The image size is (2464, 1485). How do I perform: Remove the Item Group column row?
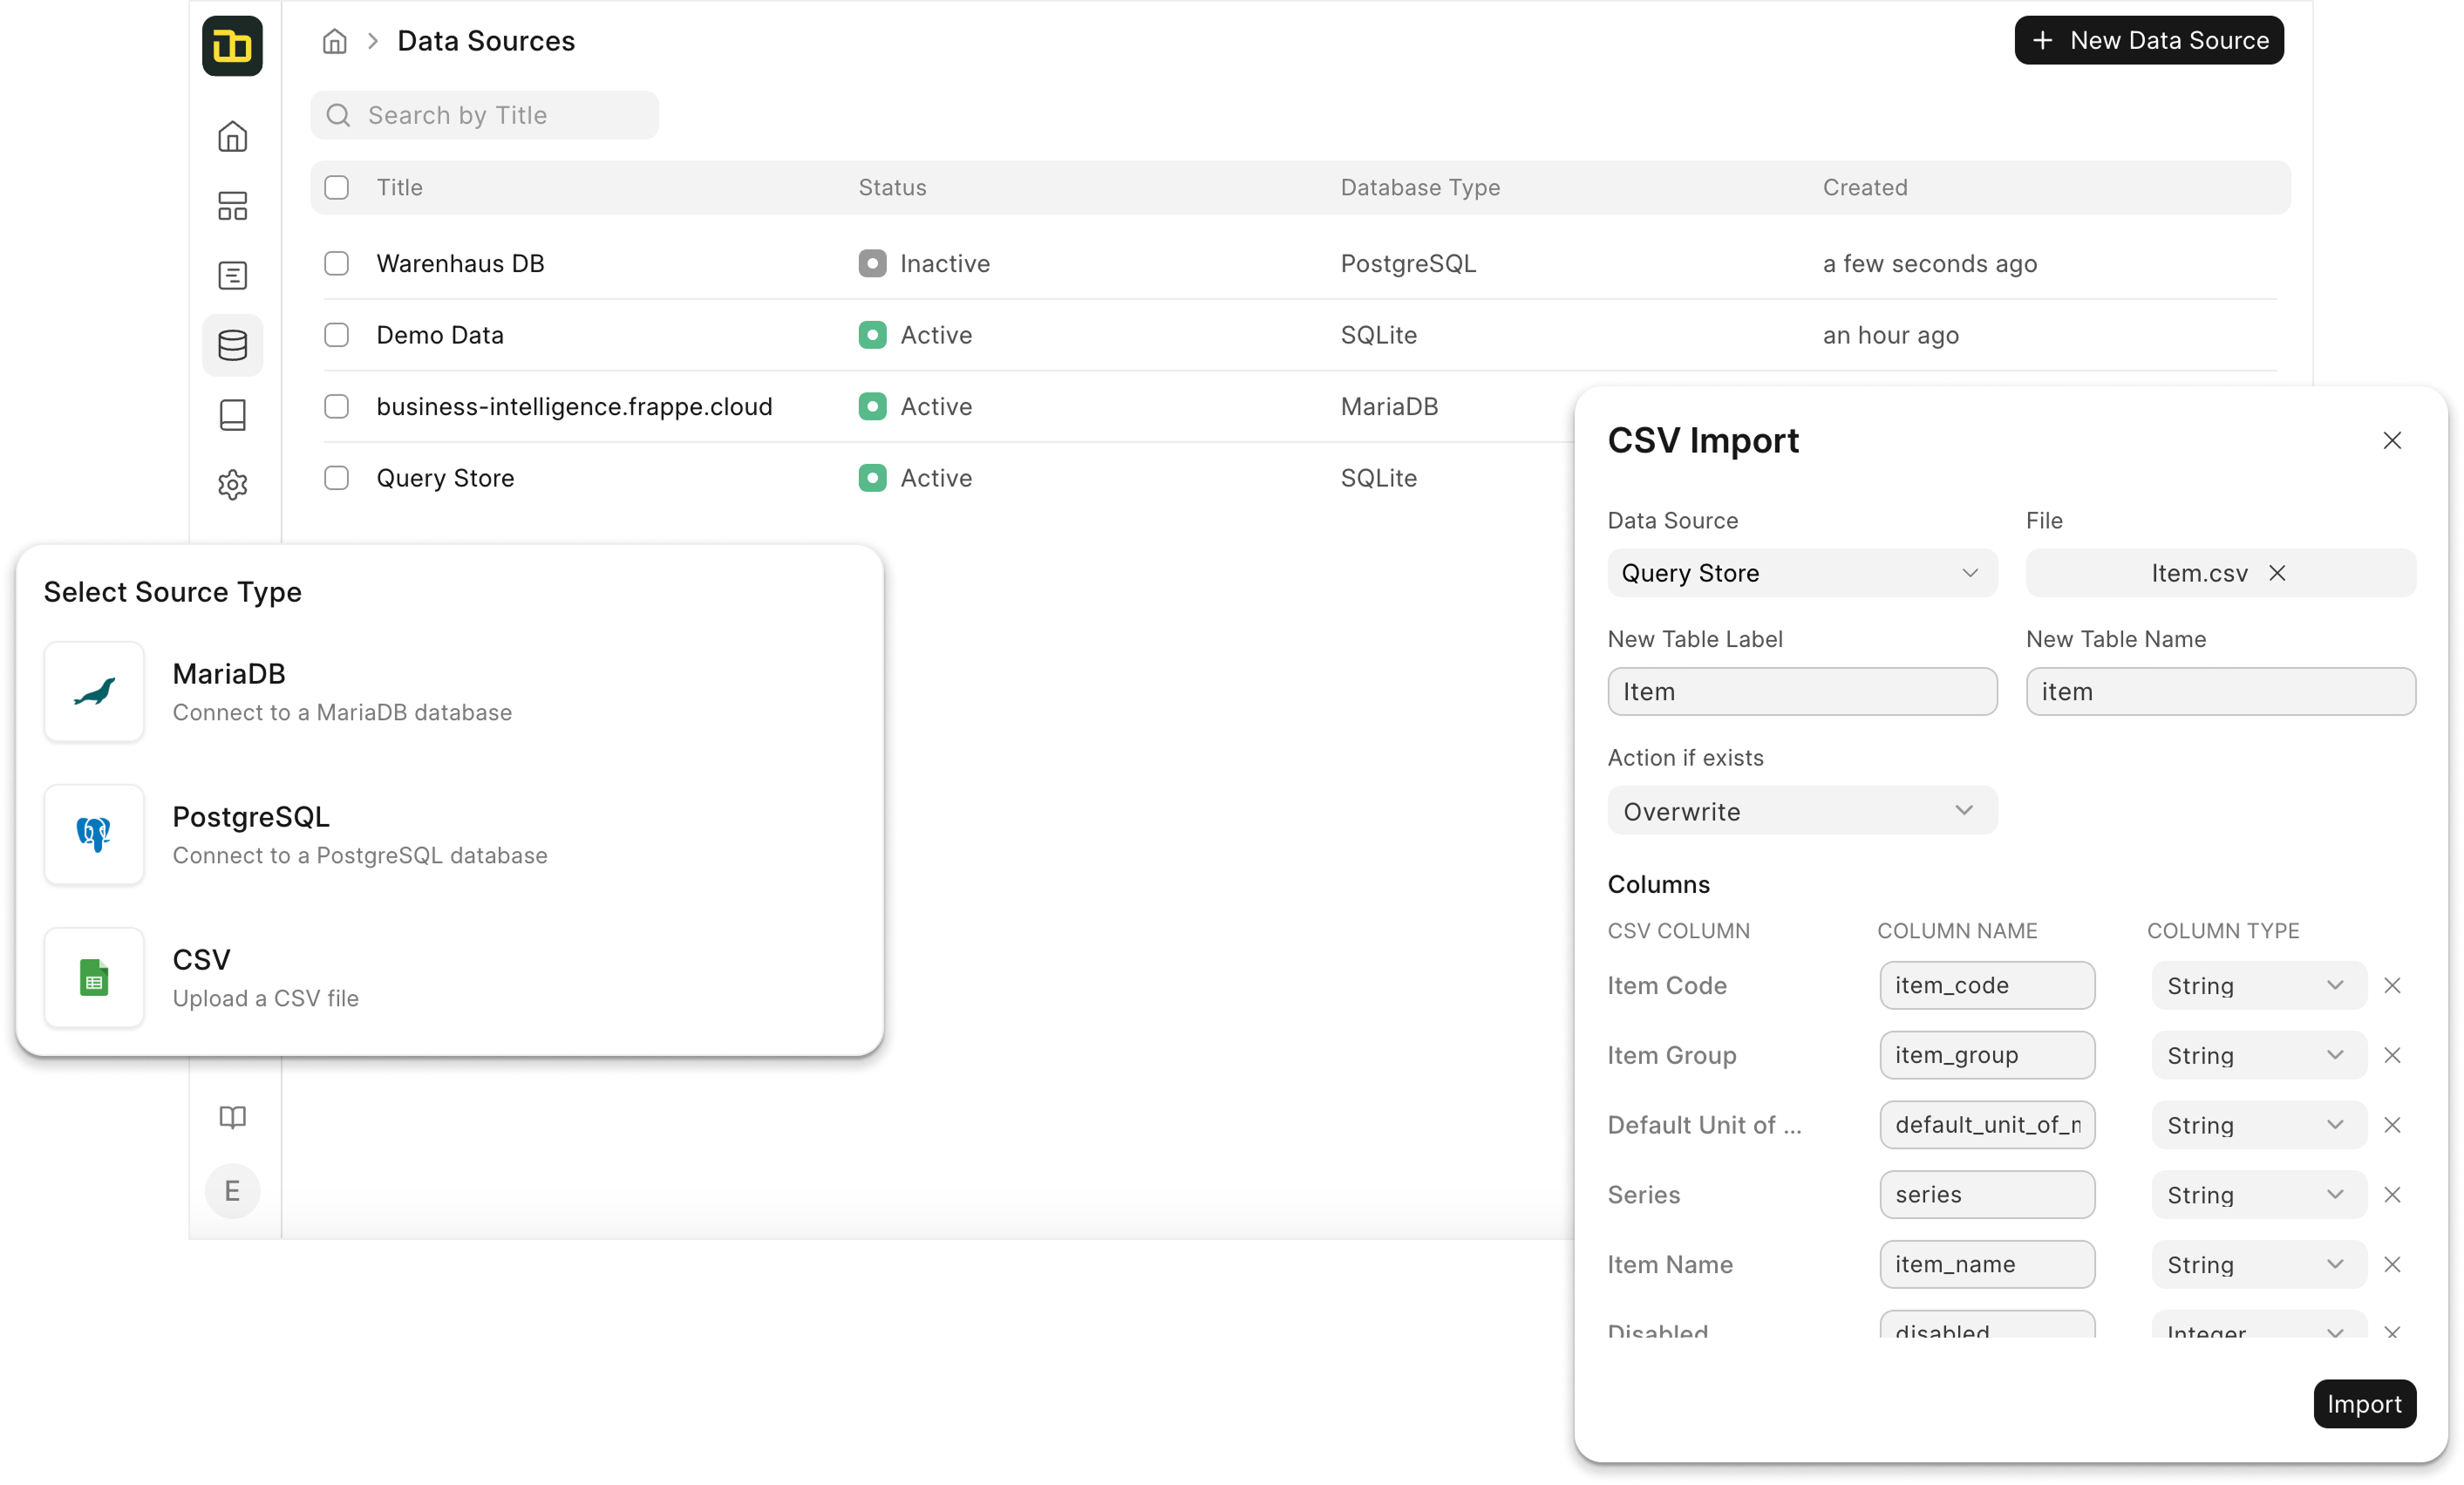(x=2392, y=1055)
